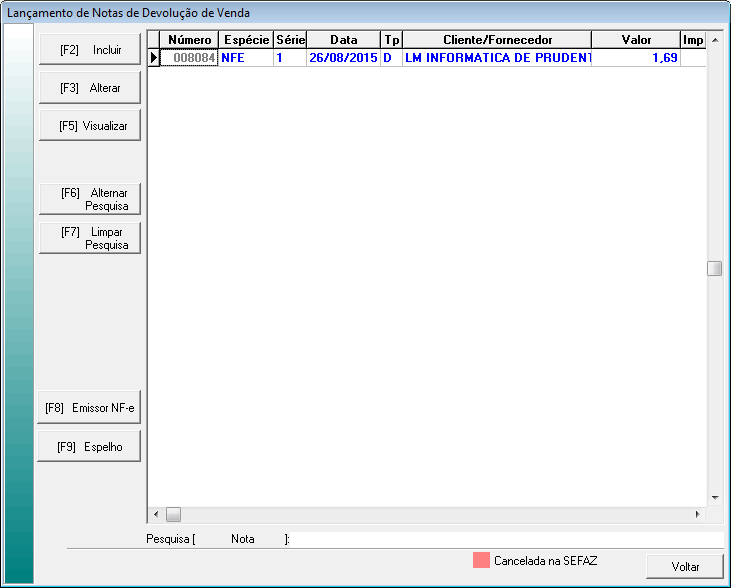Image resolution: width=731 pixels, height=588 pixels.
Task: Toggle search mode with [F6] Alternar Pesquisa
Action: [90, 199]
